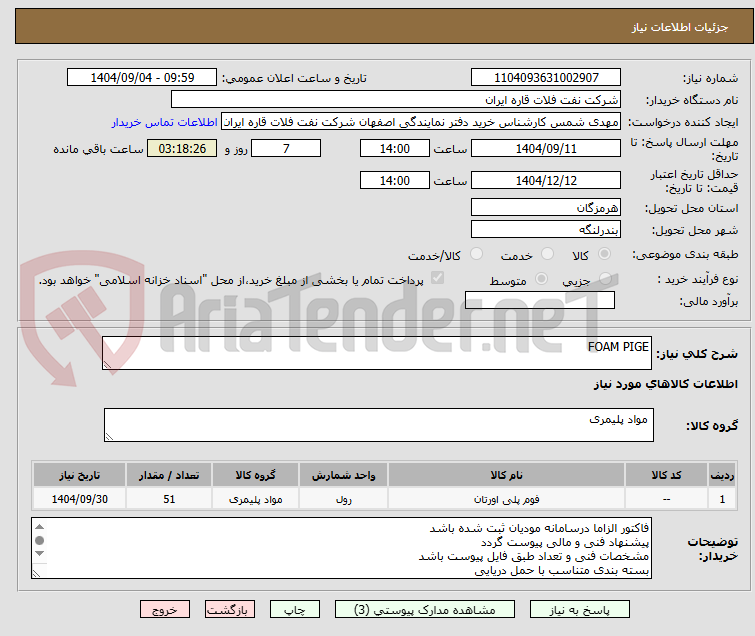Click the تعداد / مقدار column header
The height and width of the screenshot is (636, 755).
coord(169,475)
